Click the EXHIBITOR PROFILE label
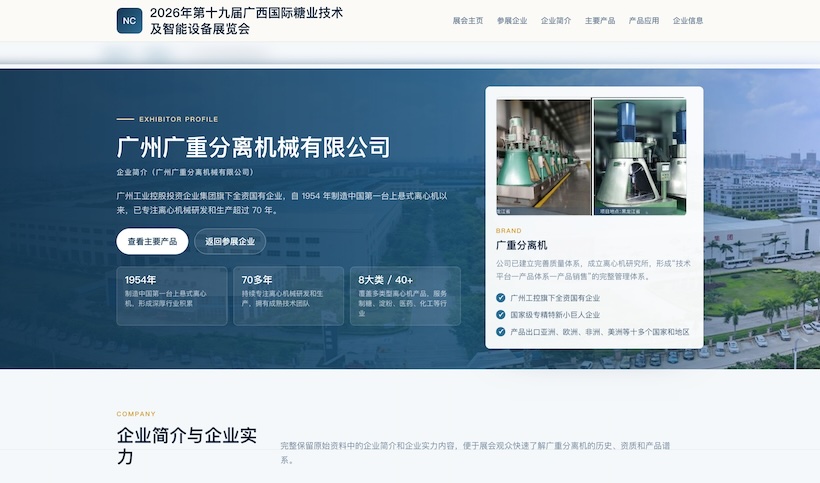The image size is (820, 483). coord(178,119)
